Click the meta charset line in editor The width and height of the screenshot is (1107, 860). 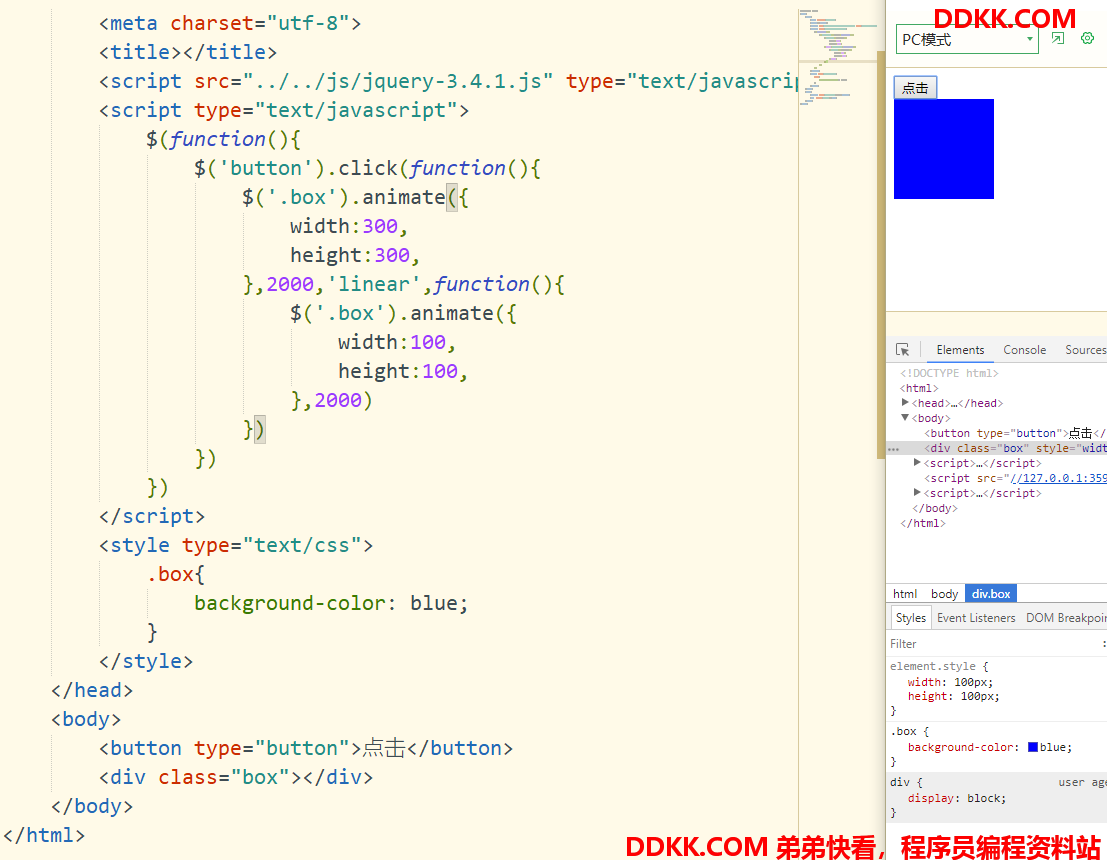(230, 23)
